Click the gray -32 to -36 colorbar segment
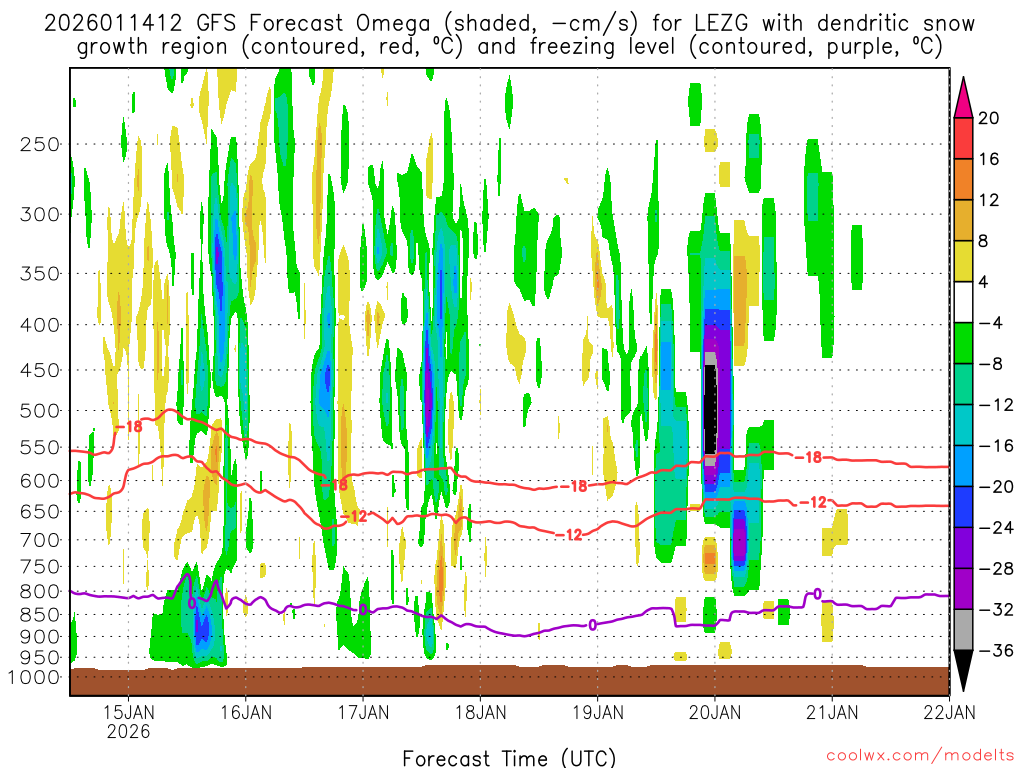 pos(963,630)
